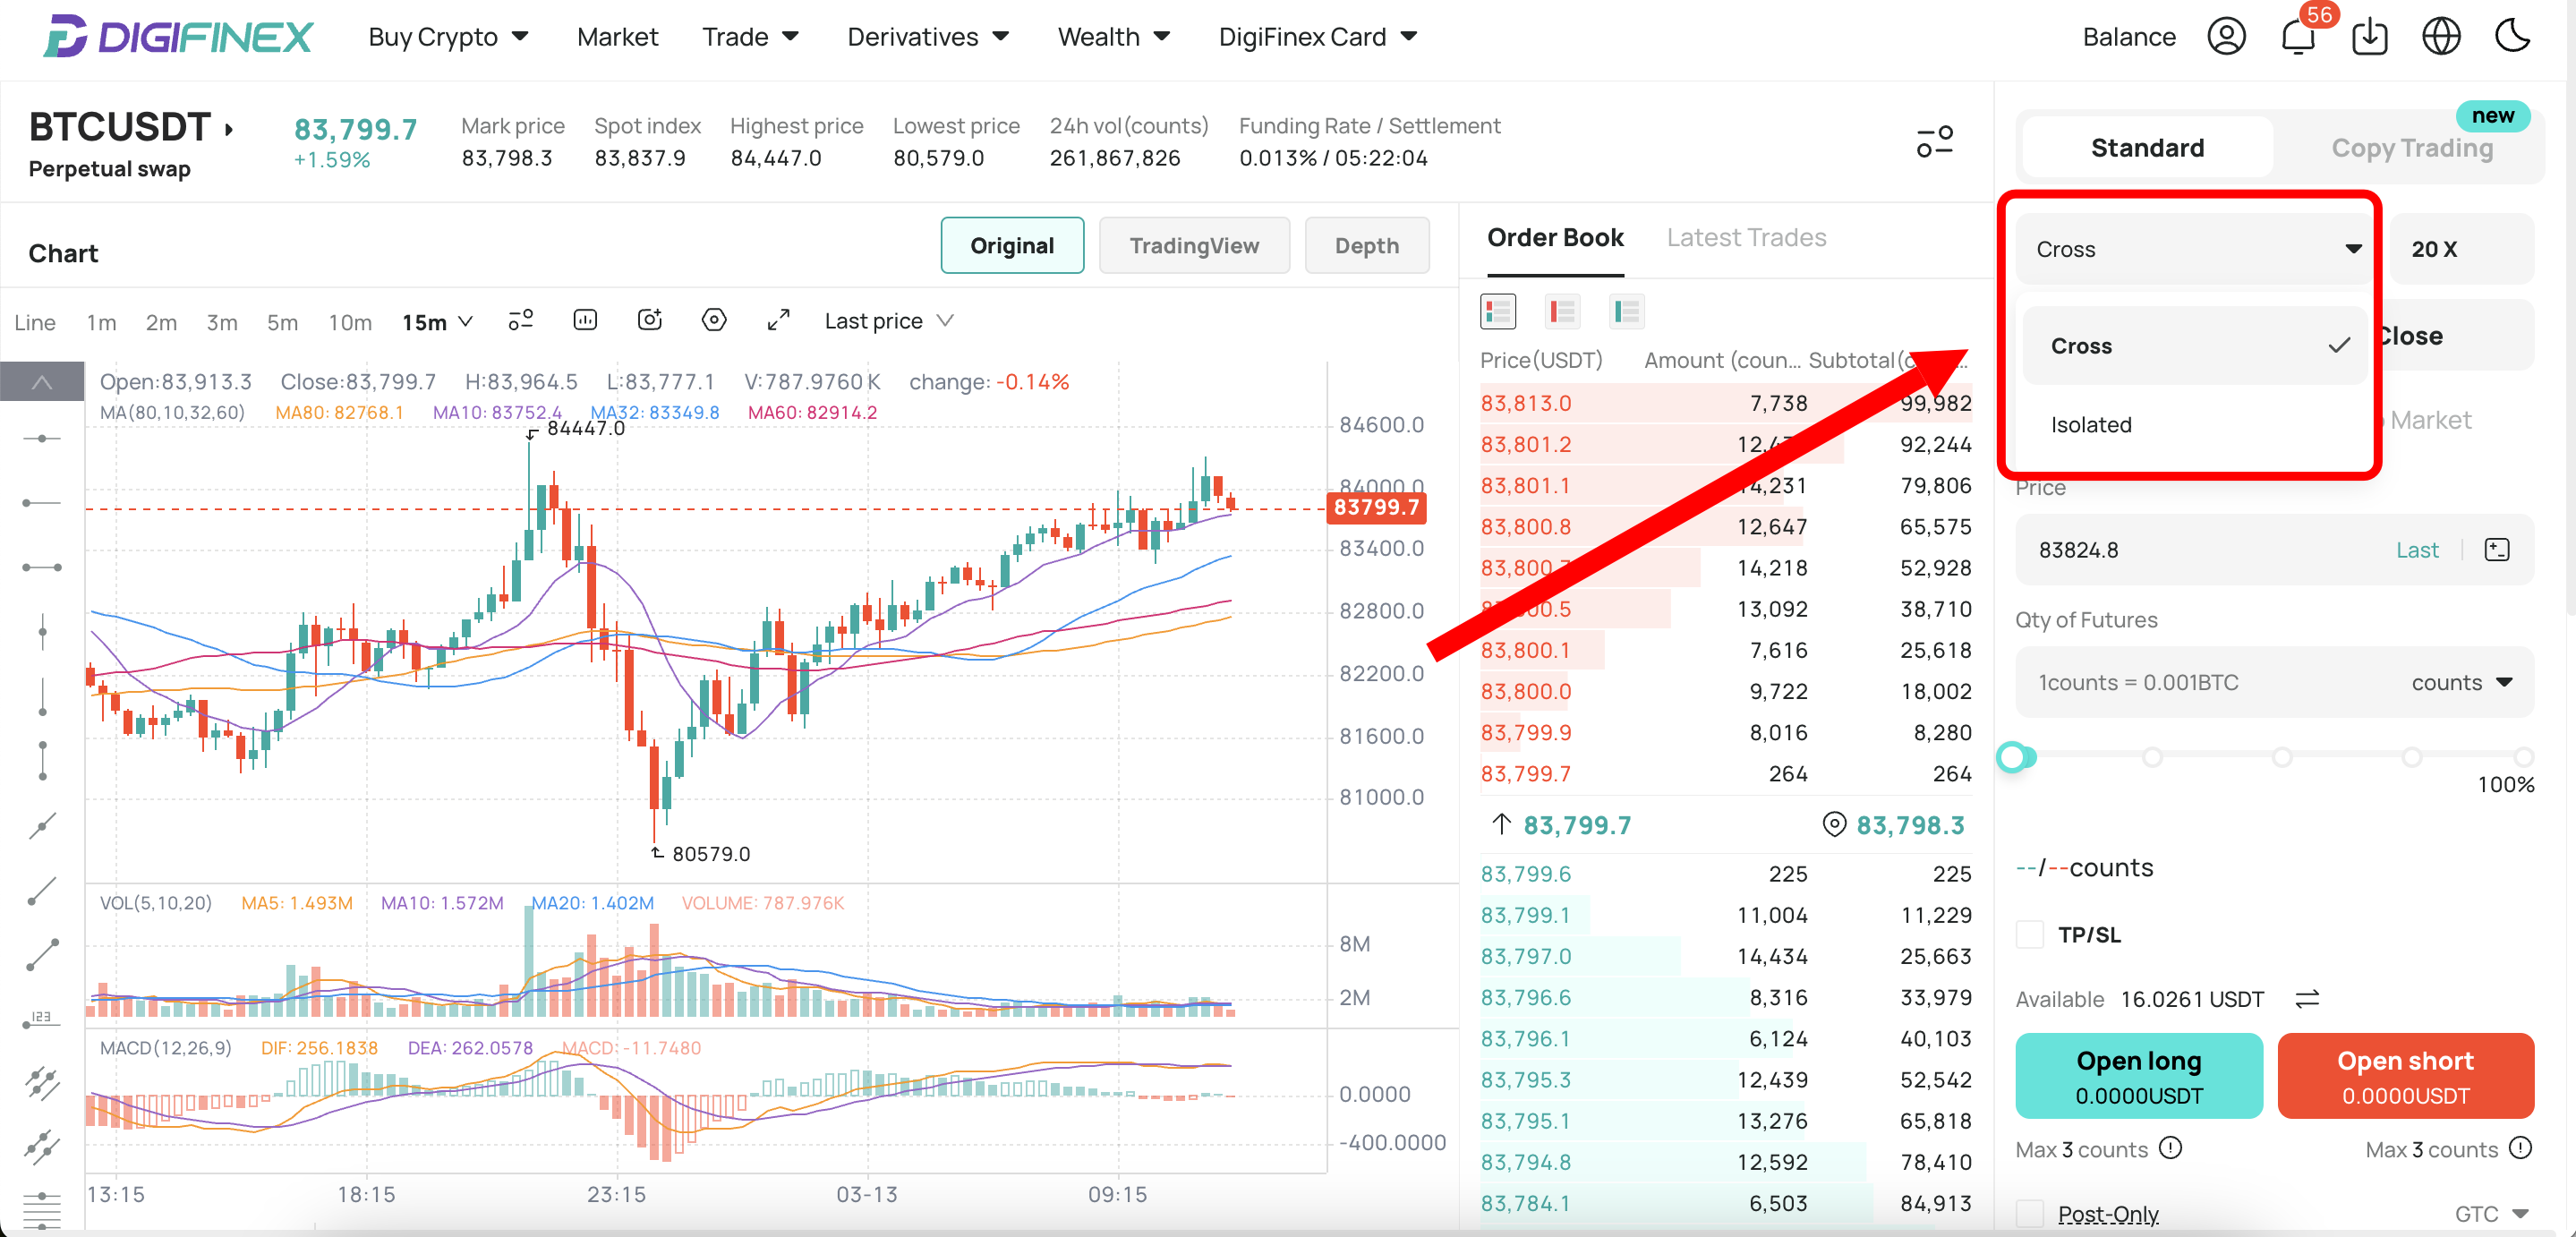Screen dimensions: 2576x1237
Task: Select the vertical straight line drawing tool
Action: click(42, 631)
